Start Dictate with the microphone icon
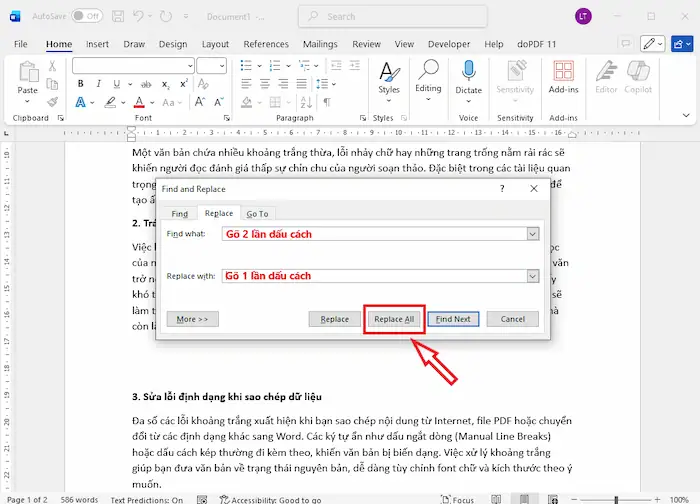 (x=468, y=72)
